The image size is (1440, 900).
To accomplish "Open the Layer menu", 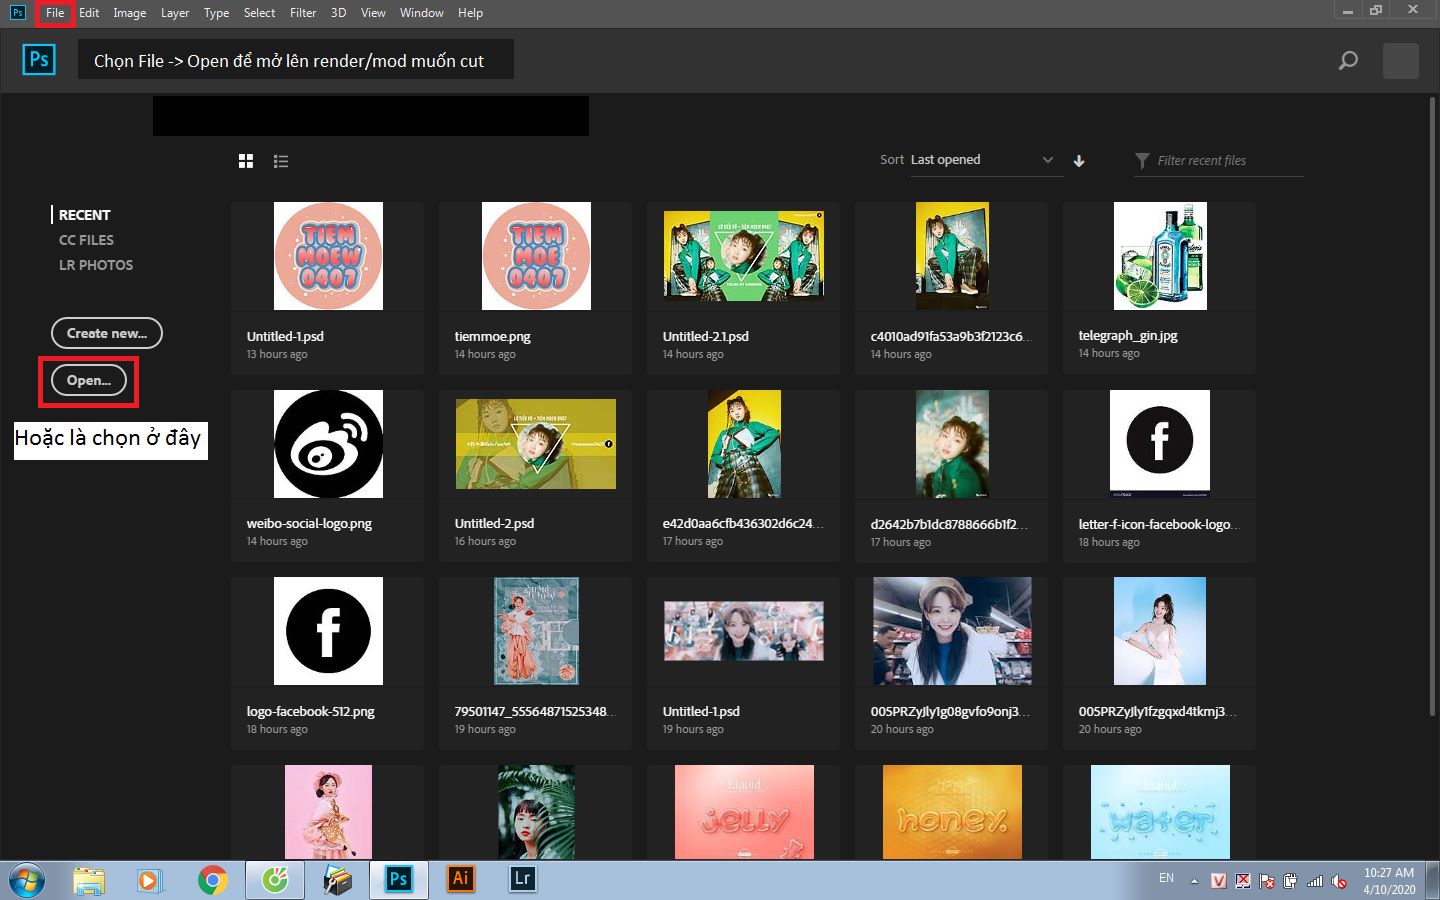I will coord(175,13).
